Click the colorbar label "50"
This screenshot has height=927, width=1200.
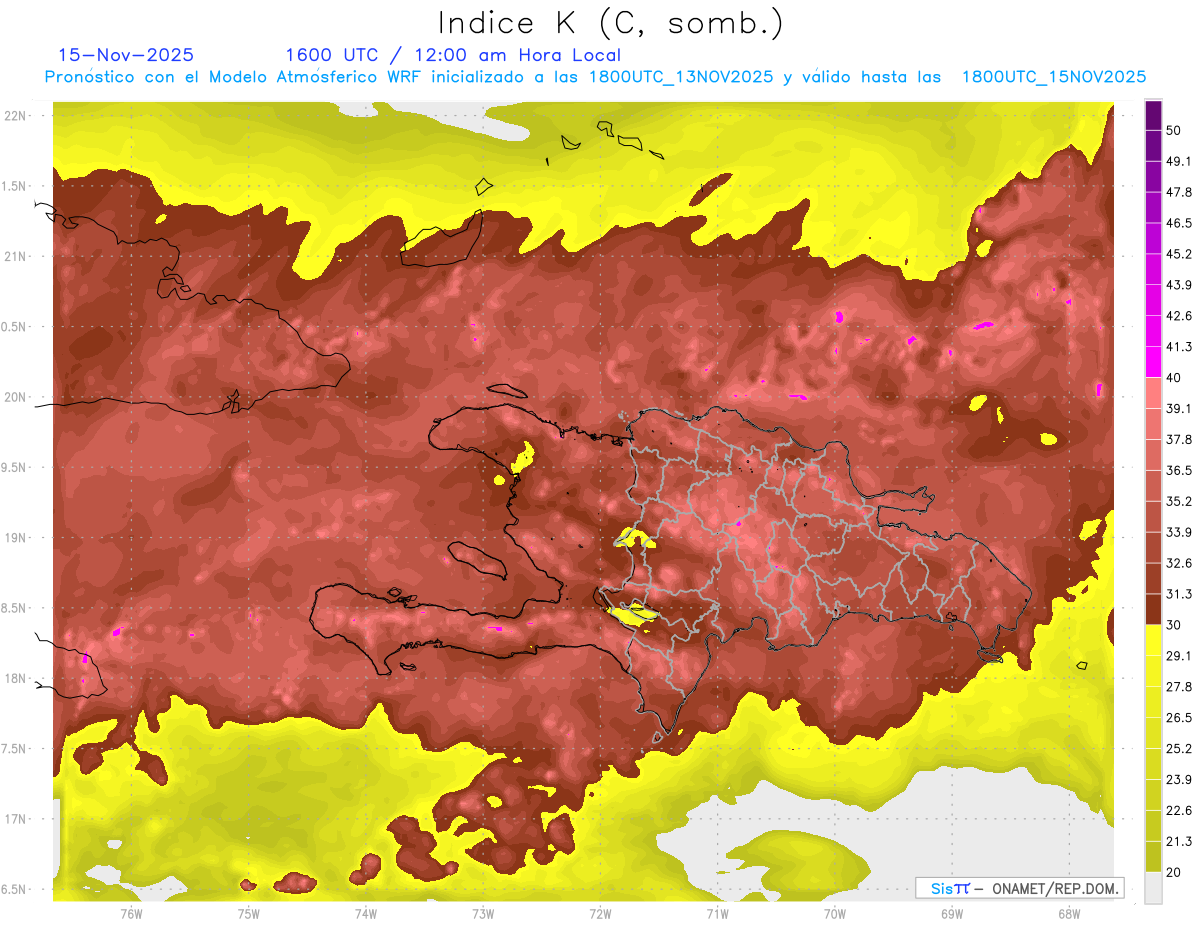coord(1175,131)
